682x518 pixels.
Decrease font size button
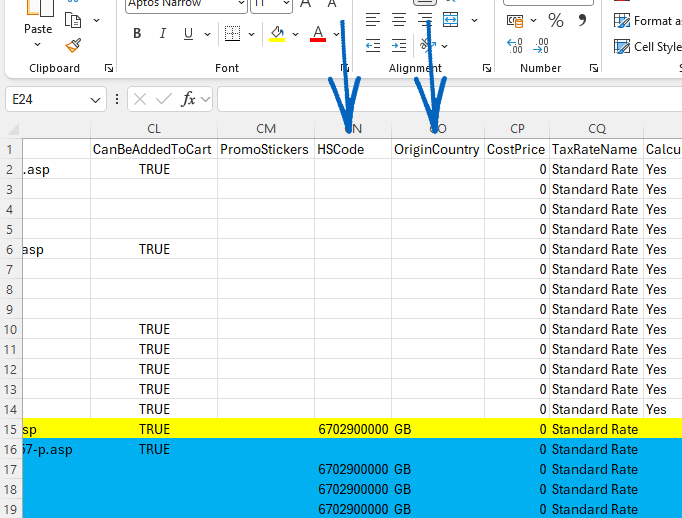click(332, 3)
